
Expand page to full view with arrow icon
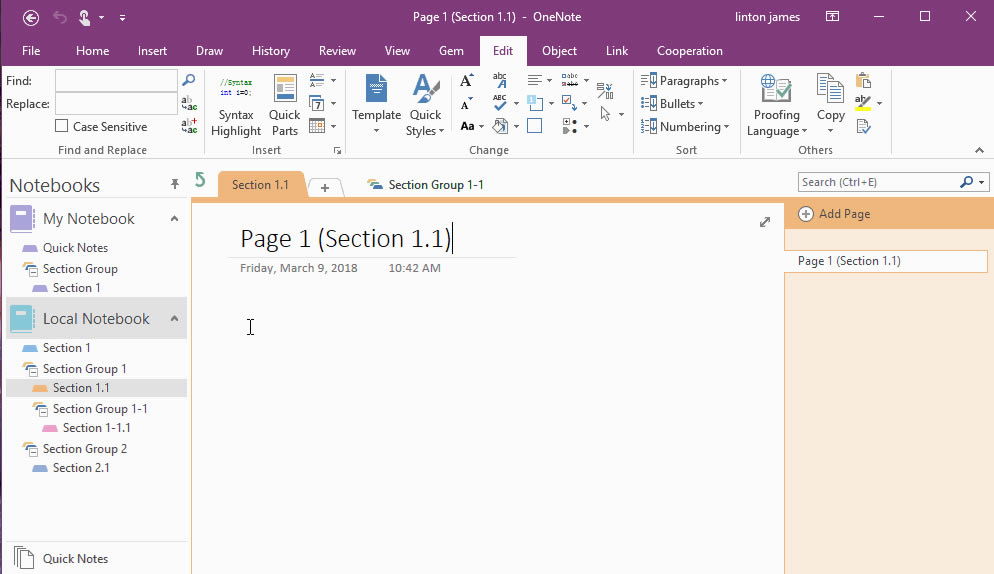[x=765, y=222]
